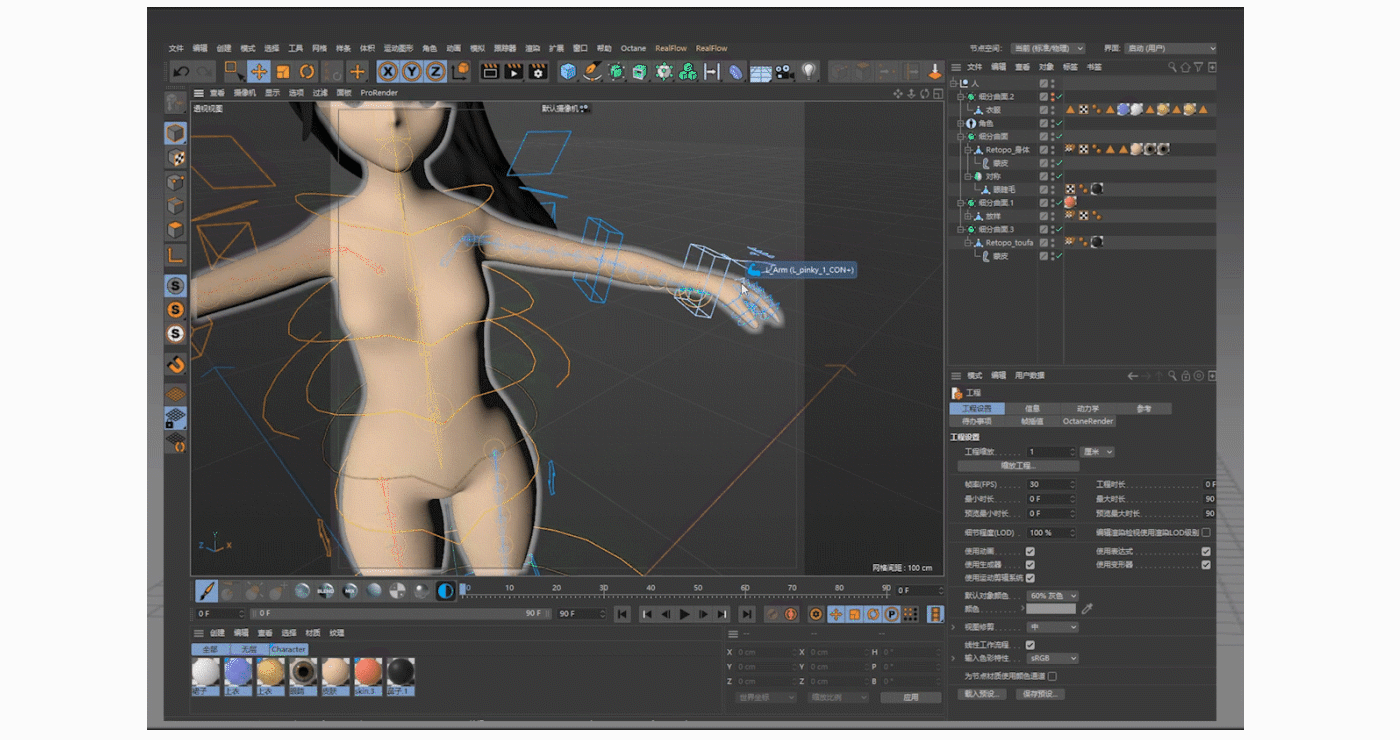Click the lock icon in the Attribute Manager
1400x740 pixels.
pos(1186,376)
